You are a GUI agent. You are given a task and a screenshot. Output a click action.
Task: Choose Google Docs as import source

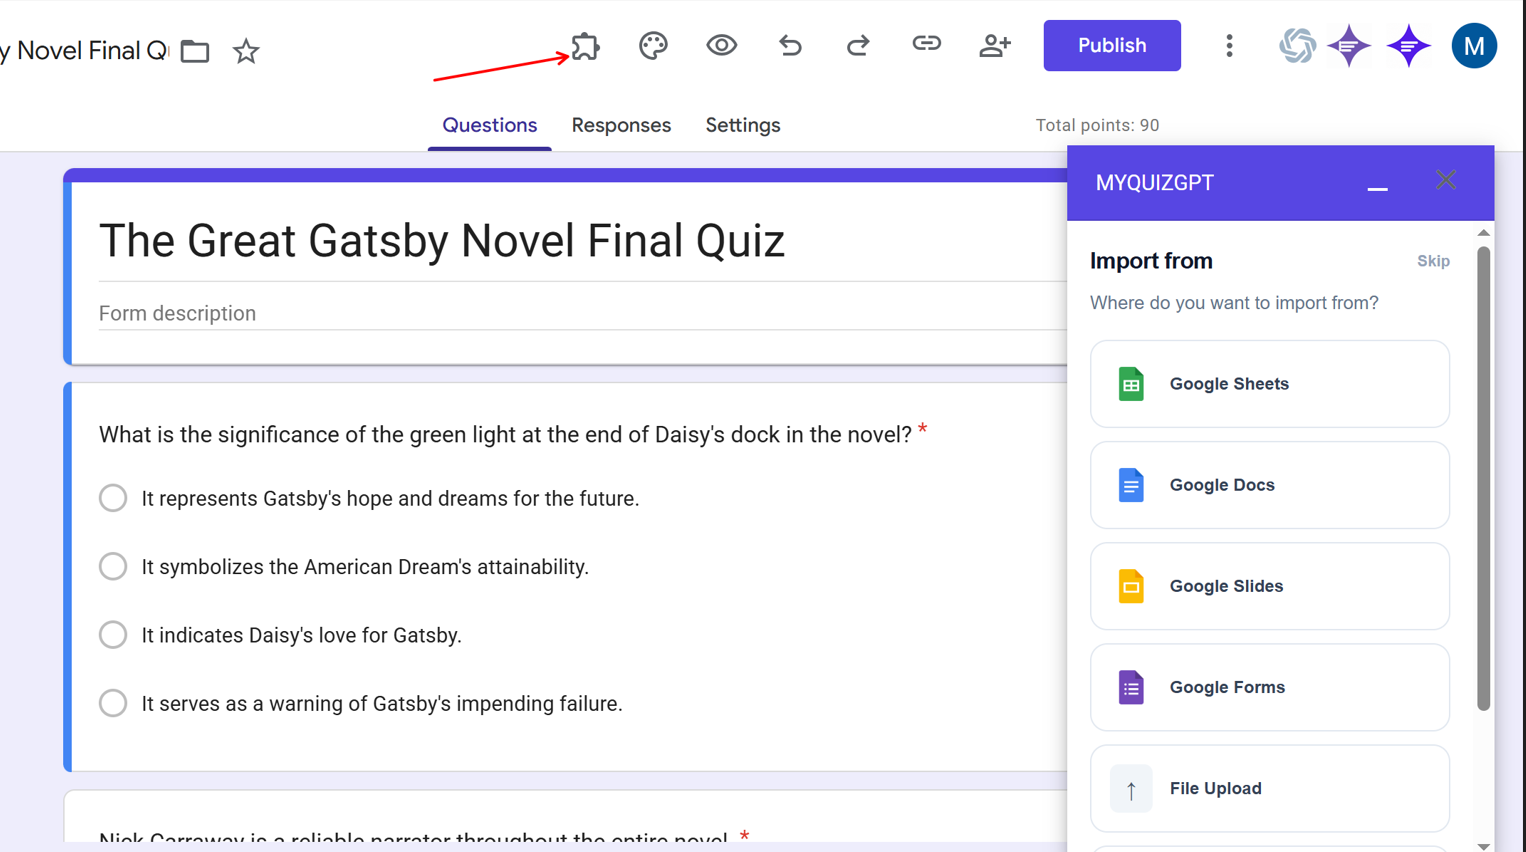1270,485
